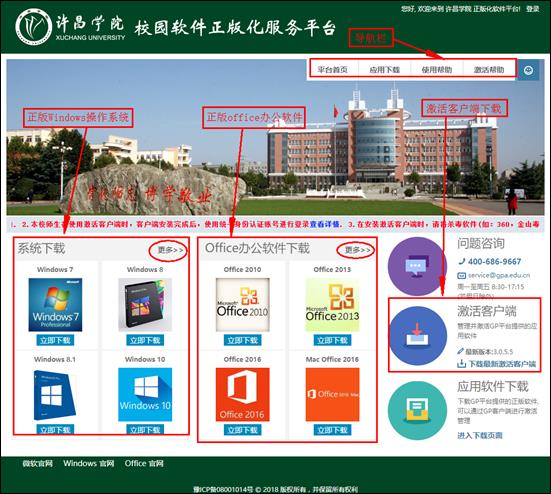Click the teal application software download icon
The image size is (551, 494).
click(x=417, y=410)
